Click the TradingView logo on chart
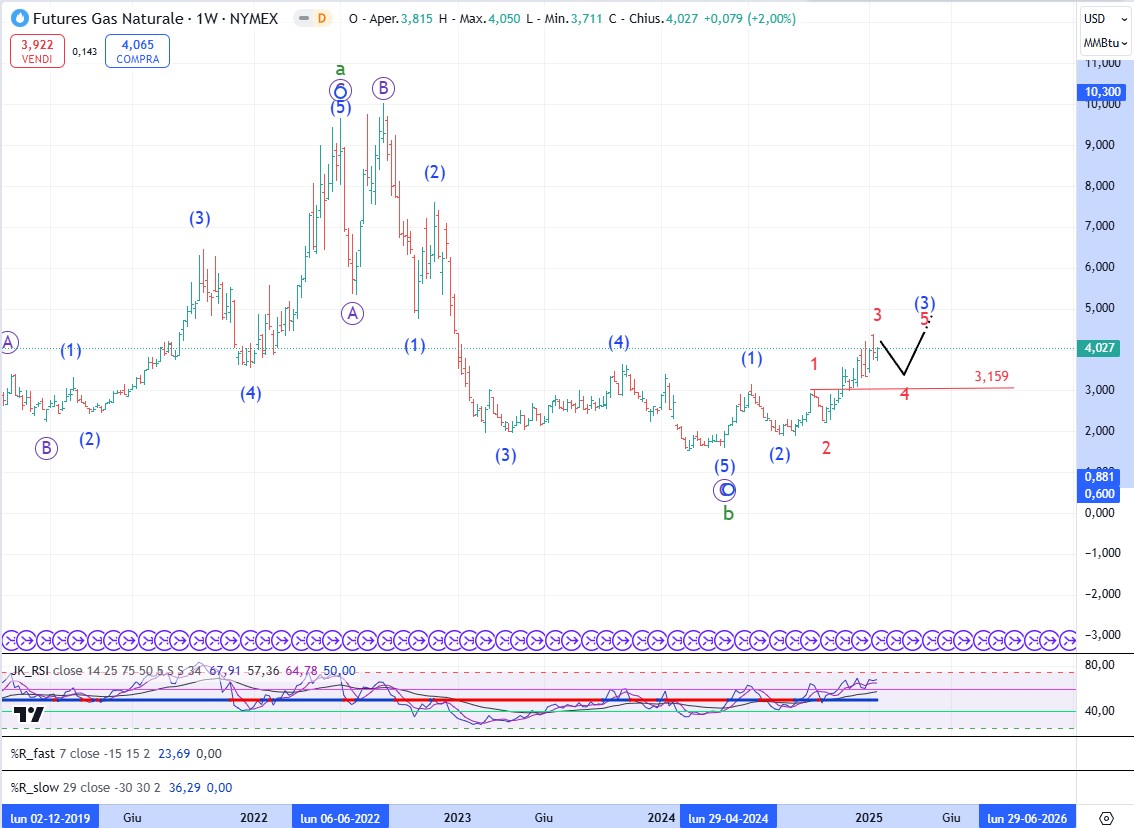Viewport: 1134px width, 828px height. [29, 714]
